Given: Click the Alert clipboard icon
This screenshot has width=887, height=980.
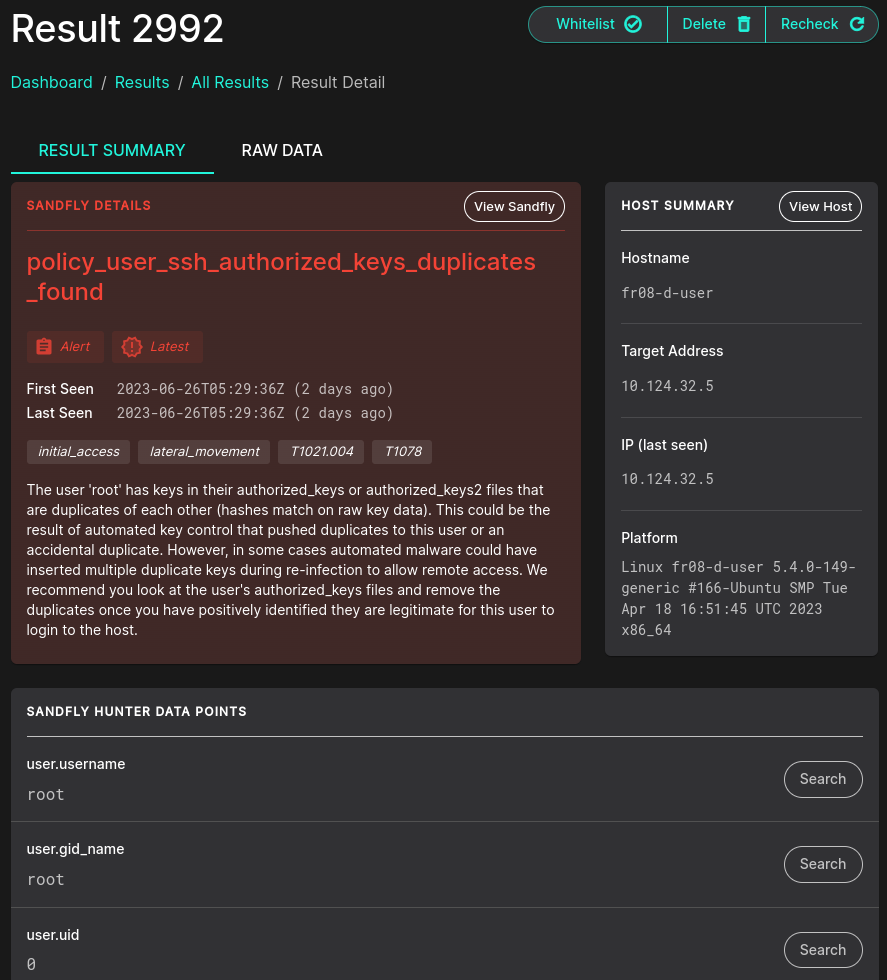Looking at the screenshot, I should click(x=44, y=346).
